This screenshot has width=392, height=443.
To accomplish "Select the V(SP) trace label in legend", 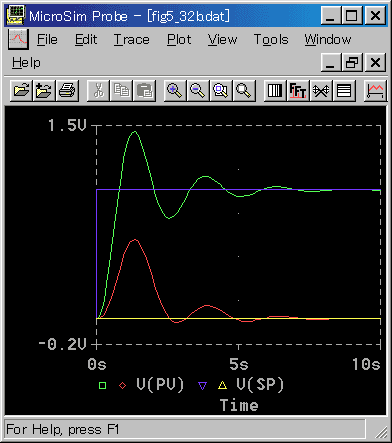I will pos(260,385).
